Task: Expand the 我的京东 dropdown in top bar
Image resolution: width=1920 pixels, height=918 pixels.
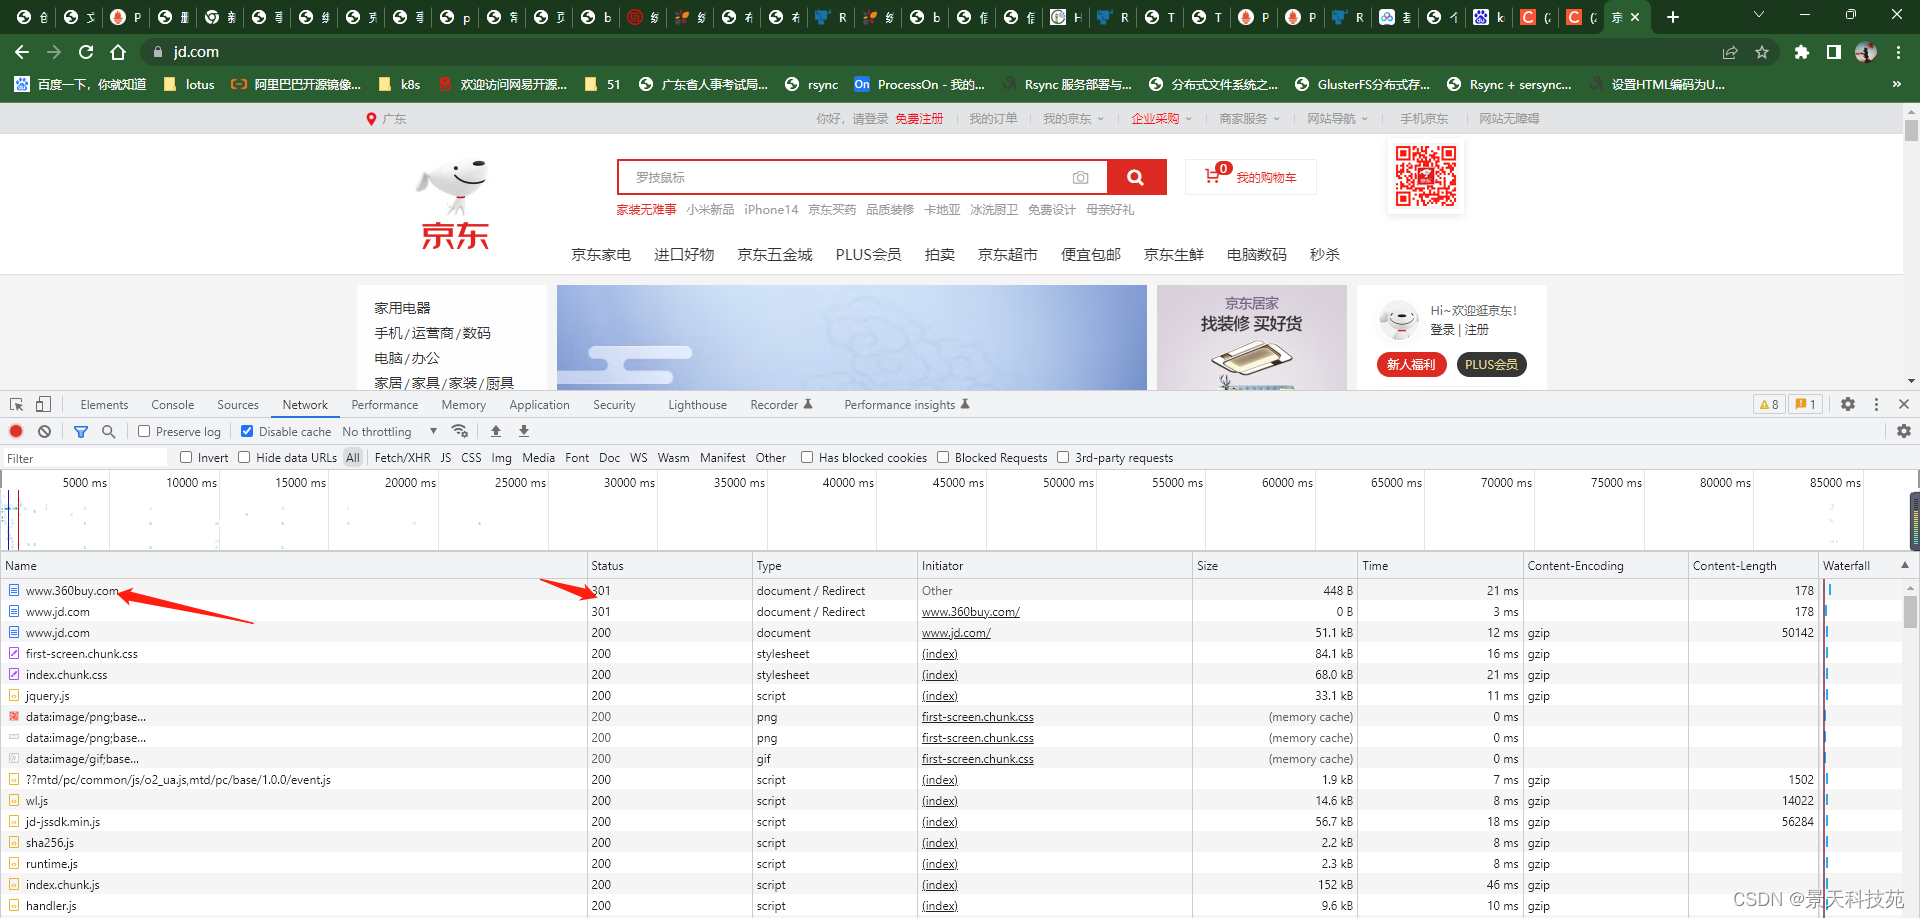Action: point(1074,118)
